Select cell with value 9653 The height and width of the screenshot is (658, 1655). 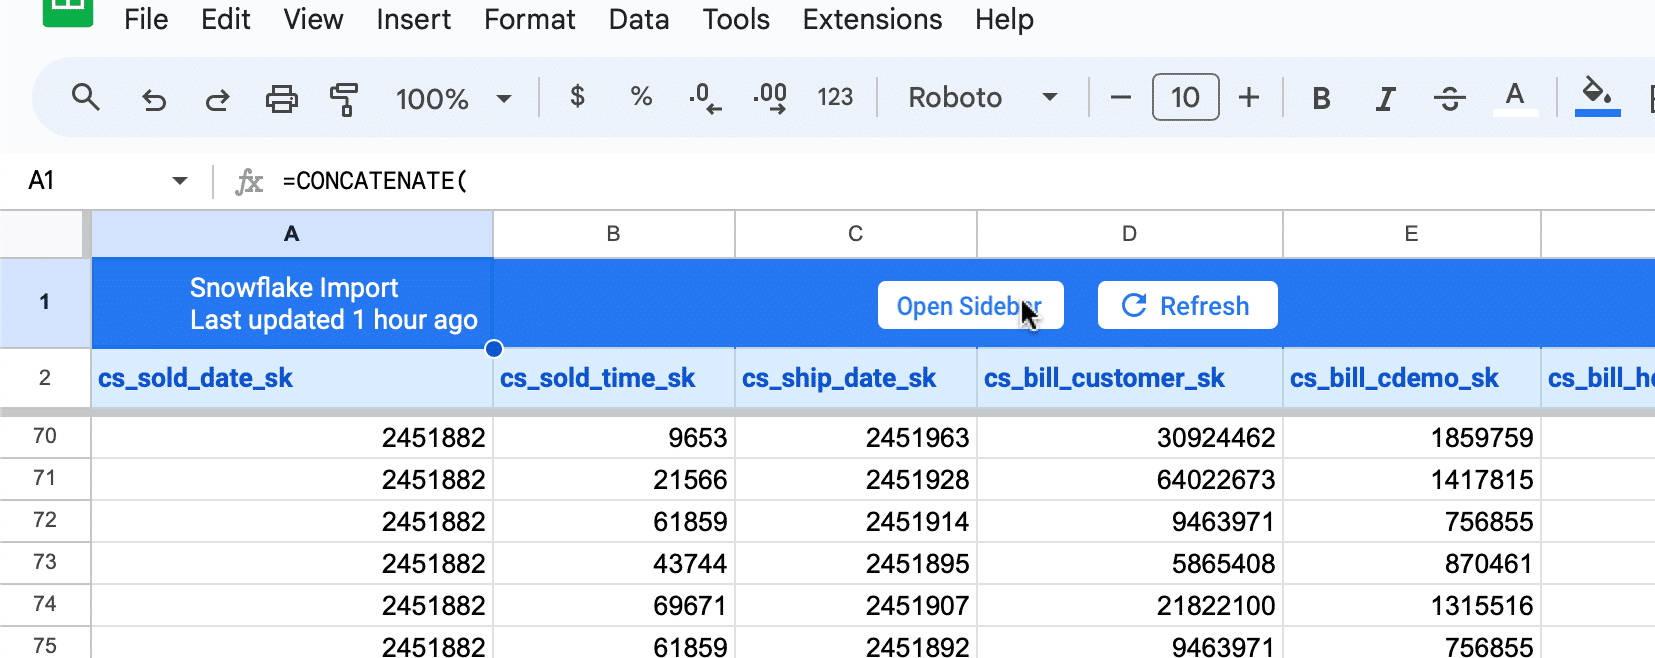point(614,437)
